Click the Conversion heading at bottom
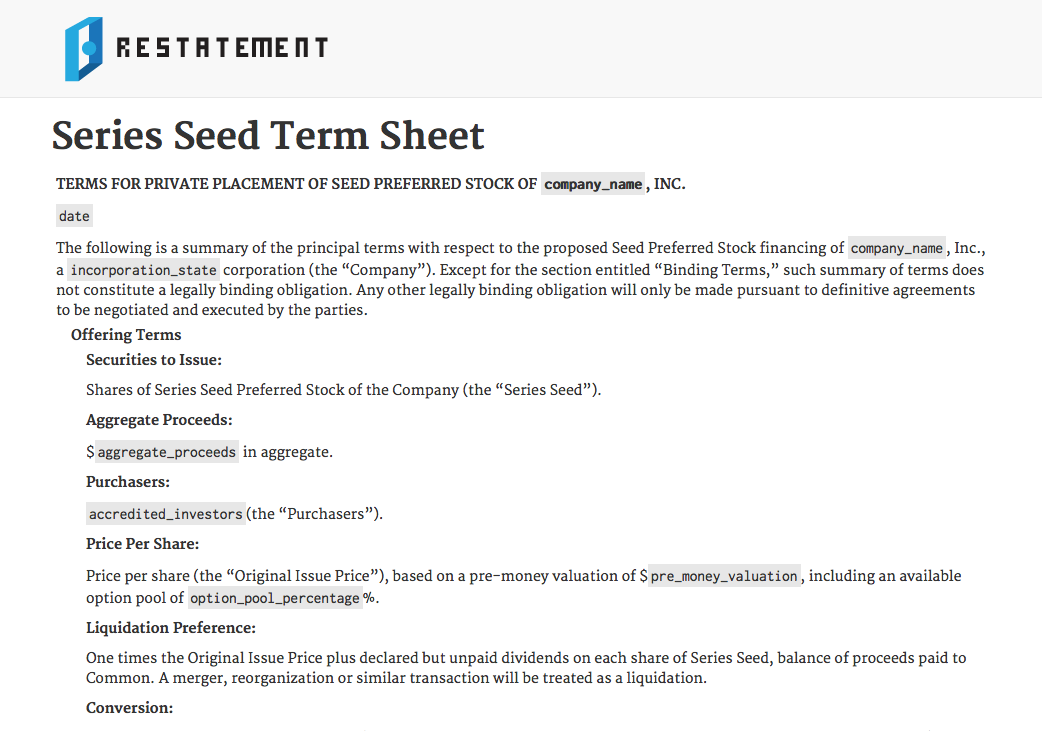The width and height of the screenshot is (1042, 731). tap(129, 708)
